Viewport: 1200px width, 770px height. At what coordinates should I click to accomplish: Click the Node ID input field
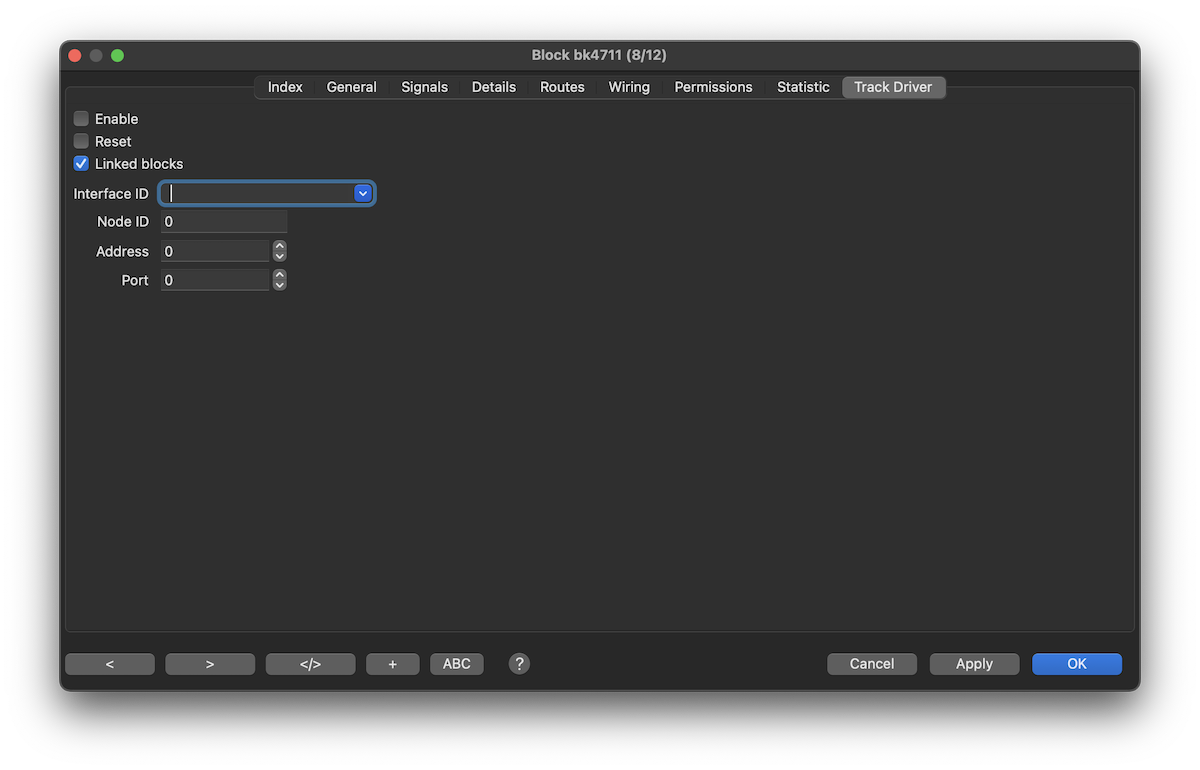[224, 222]
